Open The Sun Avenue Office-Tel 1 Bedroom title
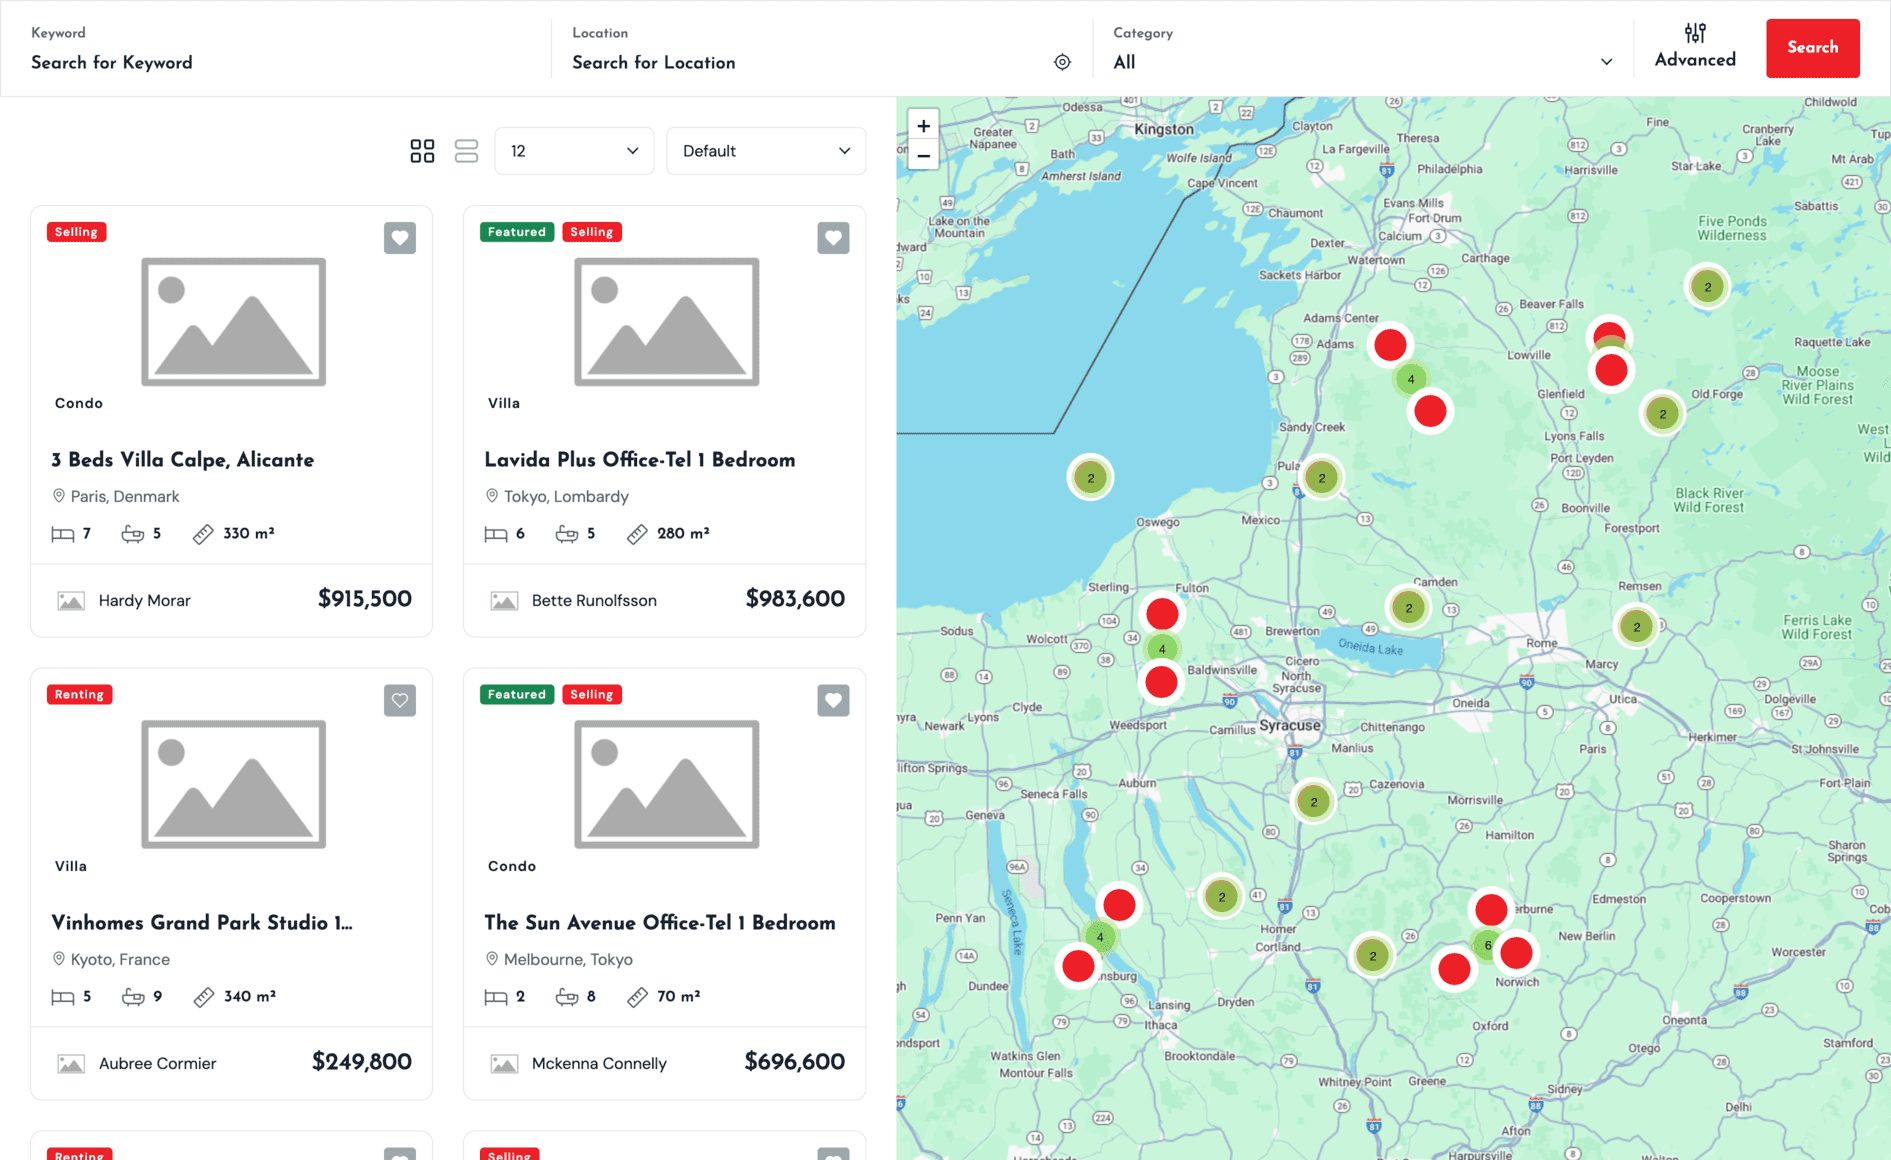Image resolution: width=1891 pixels, height=1160 pixels. 659,923
